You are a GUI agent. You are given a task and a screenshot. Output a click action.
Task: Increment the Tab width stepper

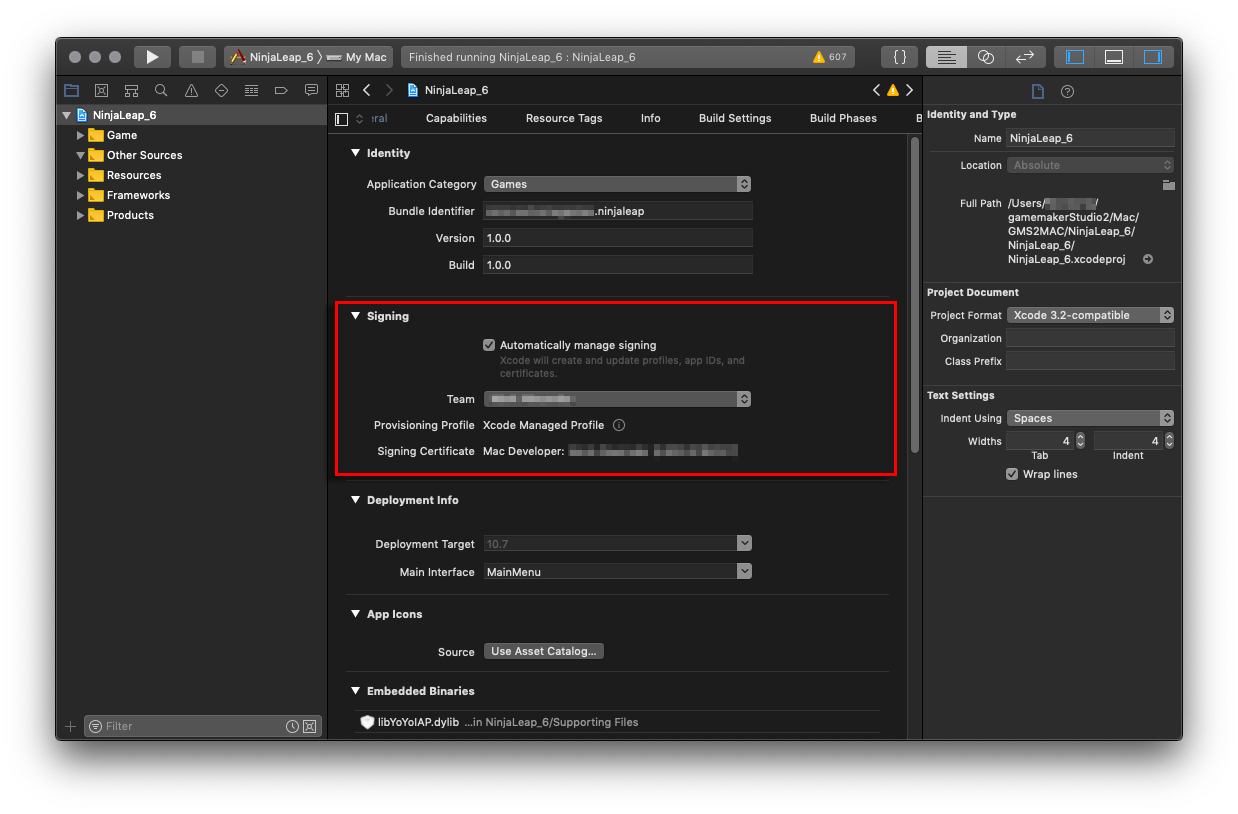[x=1080, y=437]
